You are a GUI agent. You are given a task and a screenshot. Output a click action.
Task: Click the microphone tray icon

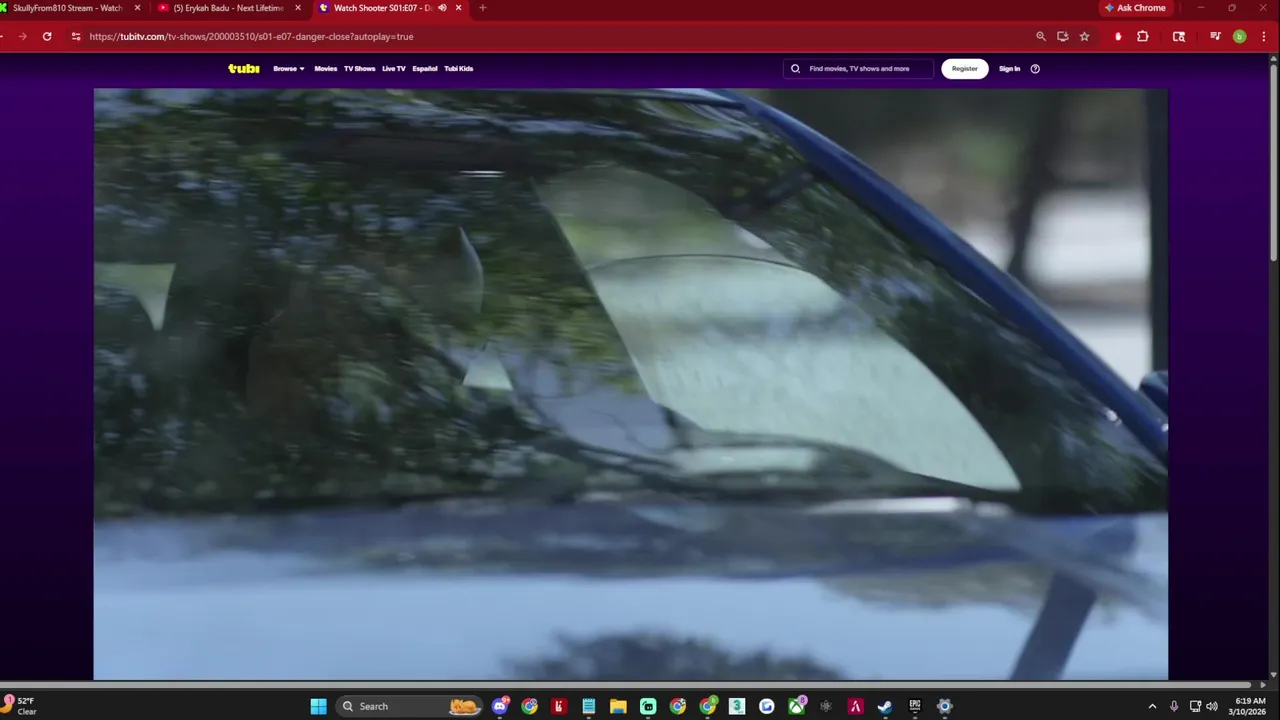click(x=1174, y=706)
